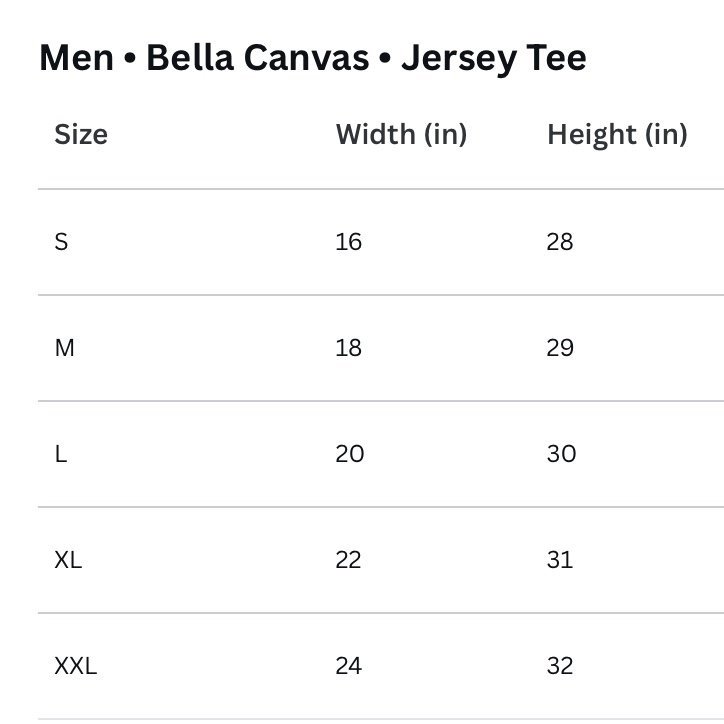
Task: Select the Size column header
Action: point(81,134)
